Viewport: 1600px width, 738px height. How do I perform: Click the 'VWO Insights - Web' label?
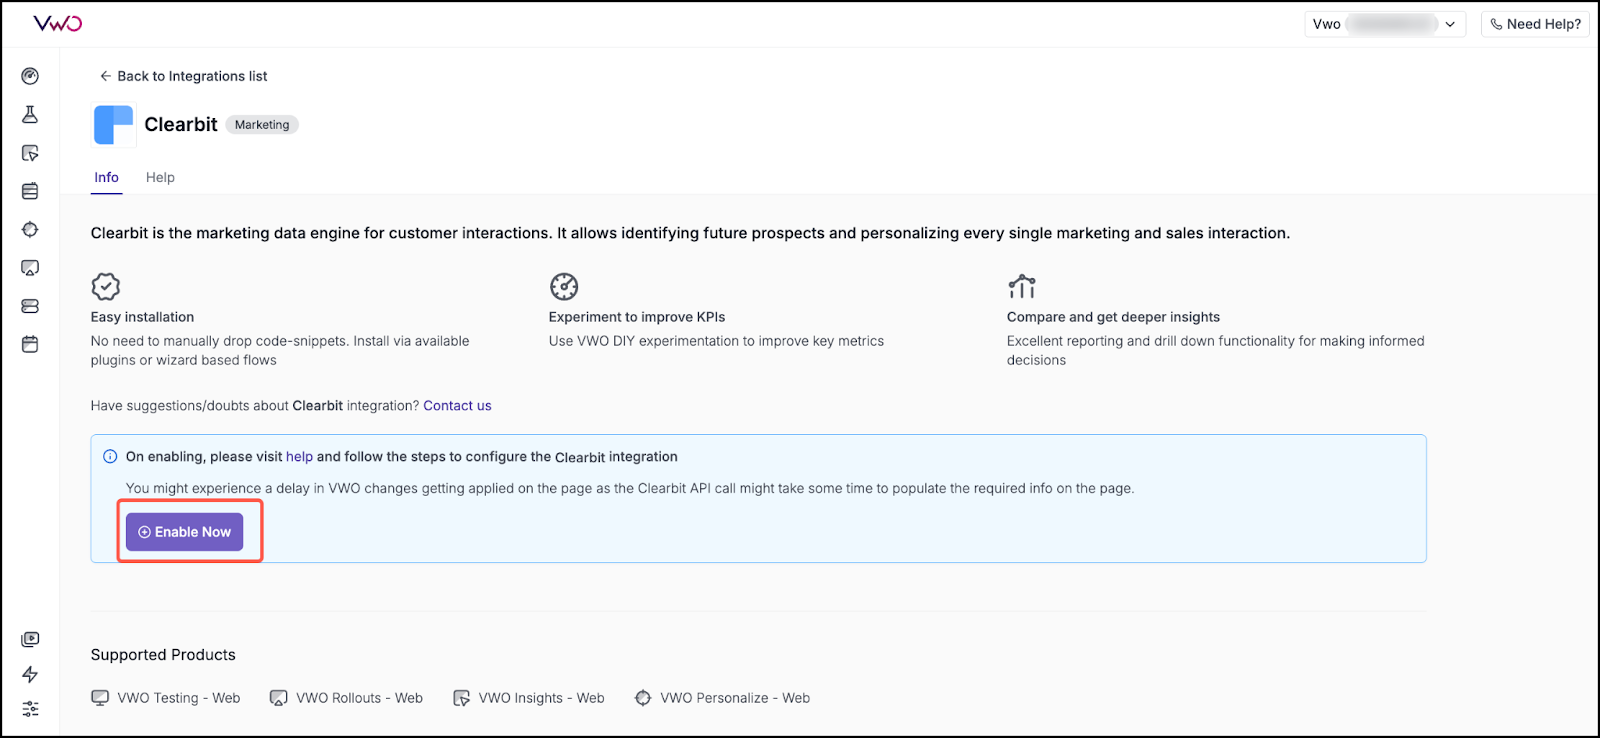542,698
